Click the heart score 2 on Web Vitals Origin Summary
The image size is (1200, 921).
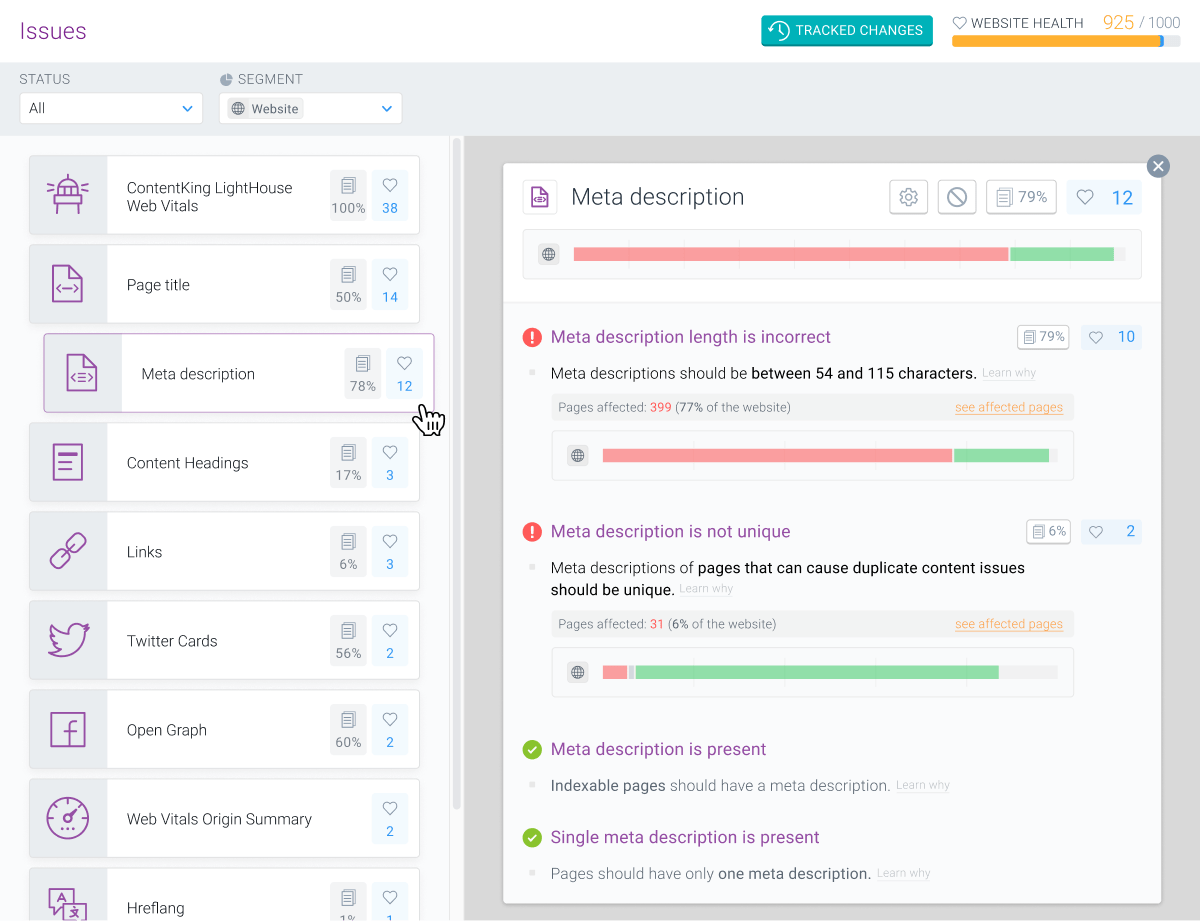tap(390, 818)
